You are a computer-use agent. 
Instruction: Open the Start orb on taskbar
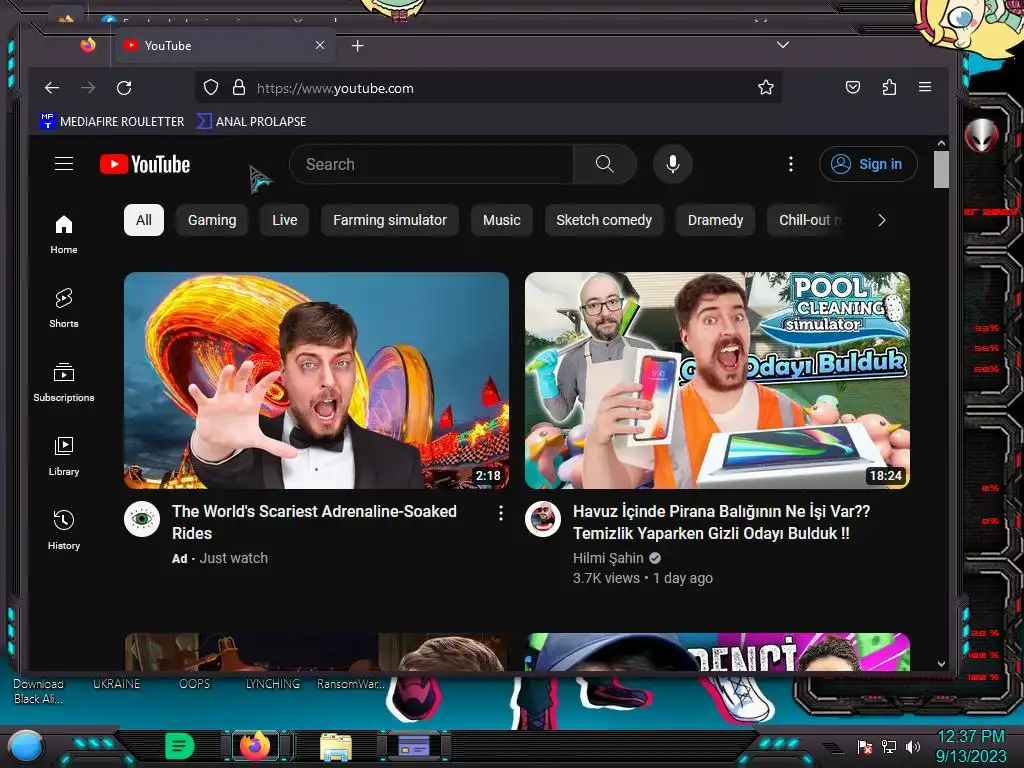[26, 746]
